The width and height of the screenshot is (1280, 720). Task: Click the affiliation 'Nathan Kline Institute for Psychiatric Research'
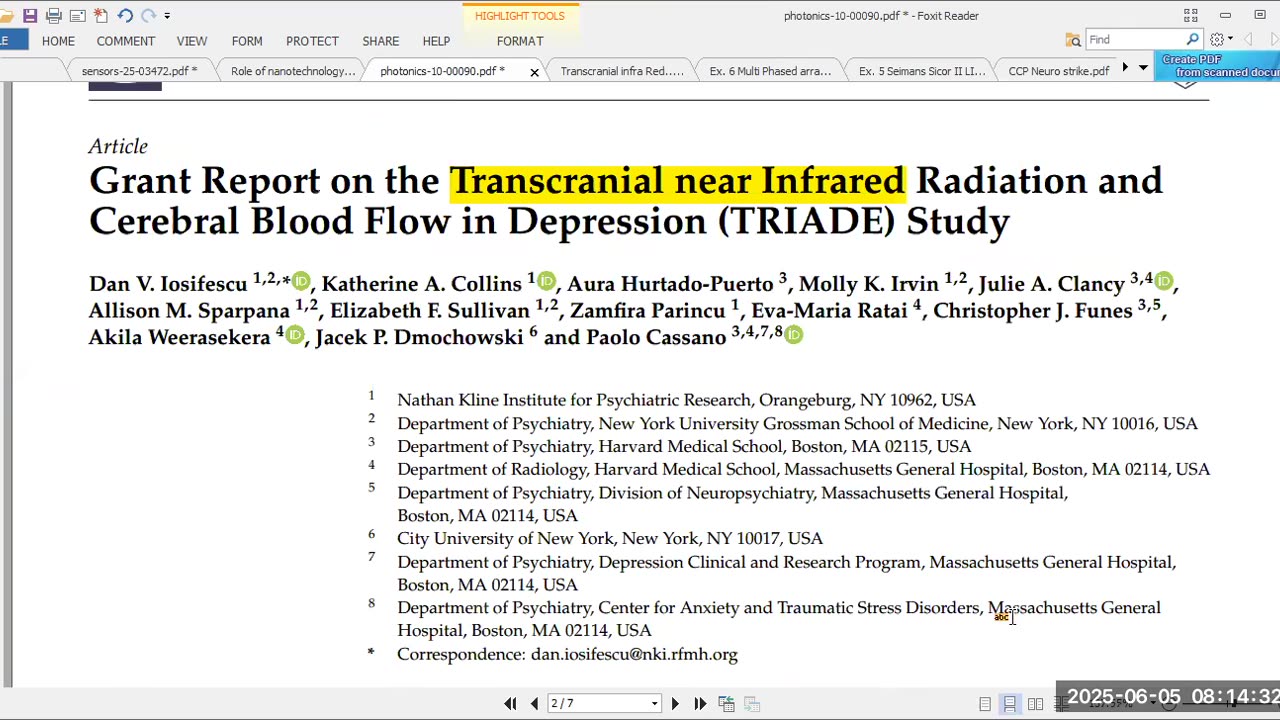pos(574,400)
